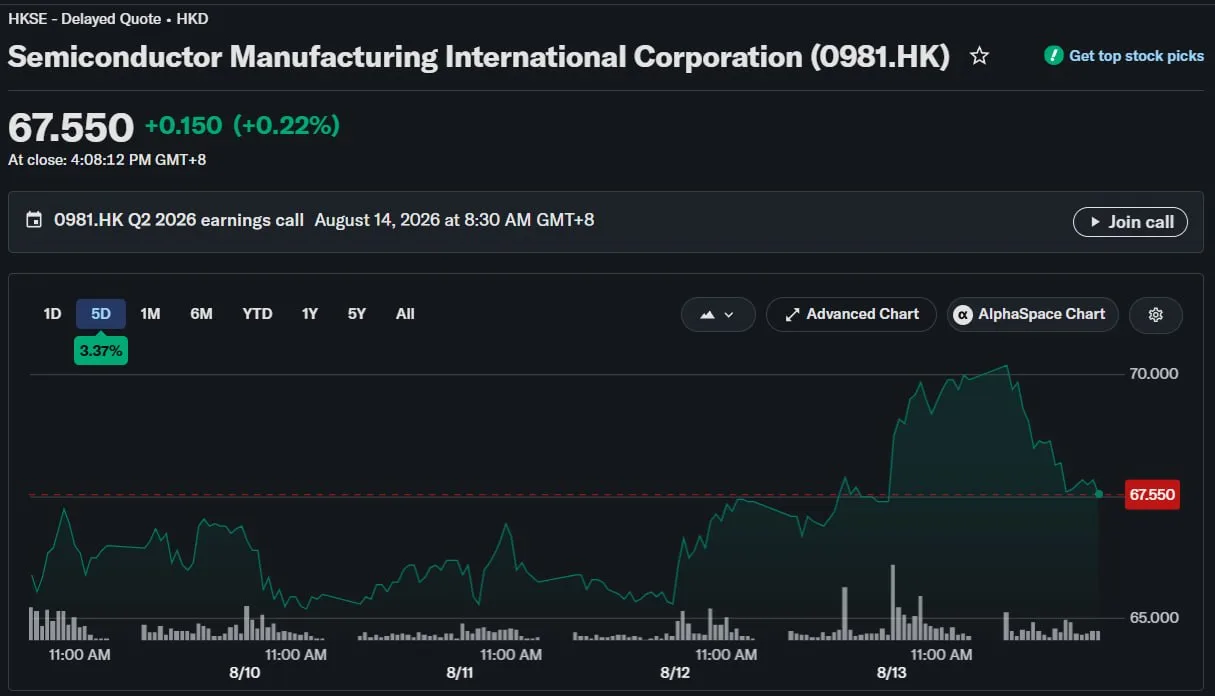Select the 5D range tab
Image resolution: width=1215 pixels, height=696 pixels.
(x=101, y=314)
